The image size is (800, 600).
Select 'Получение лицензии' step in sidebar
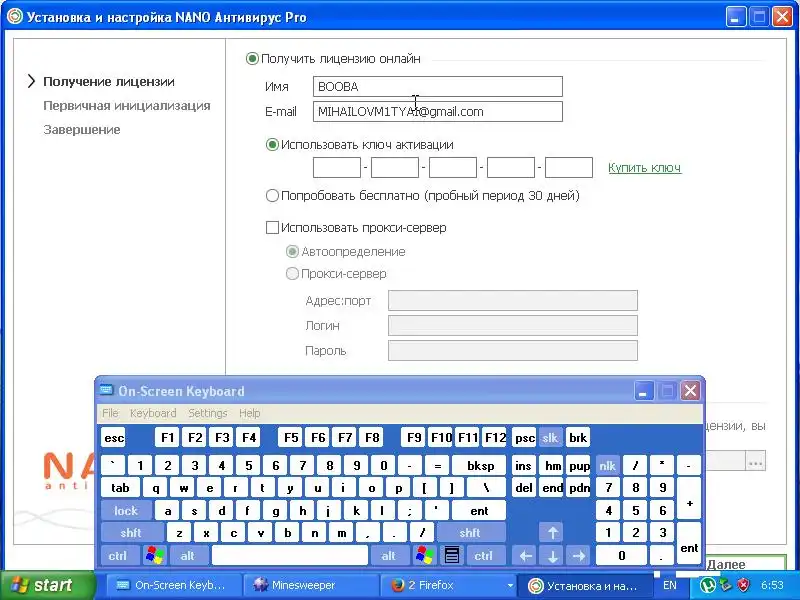pyautogui.click(x=109, y=82)
